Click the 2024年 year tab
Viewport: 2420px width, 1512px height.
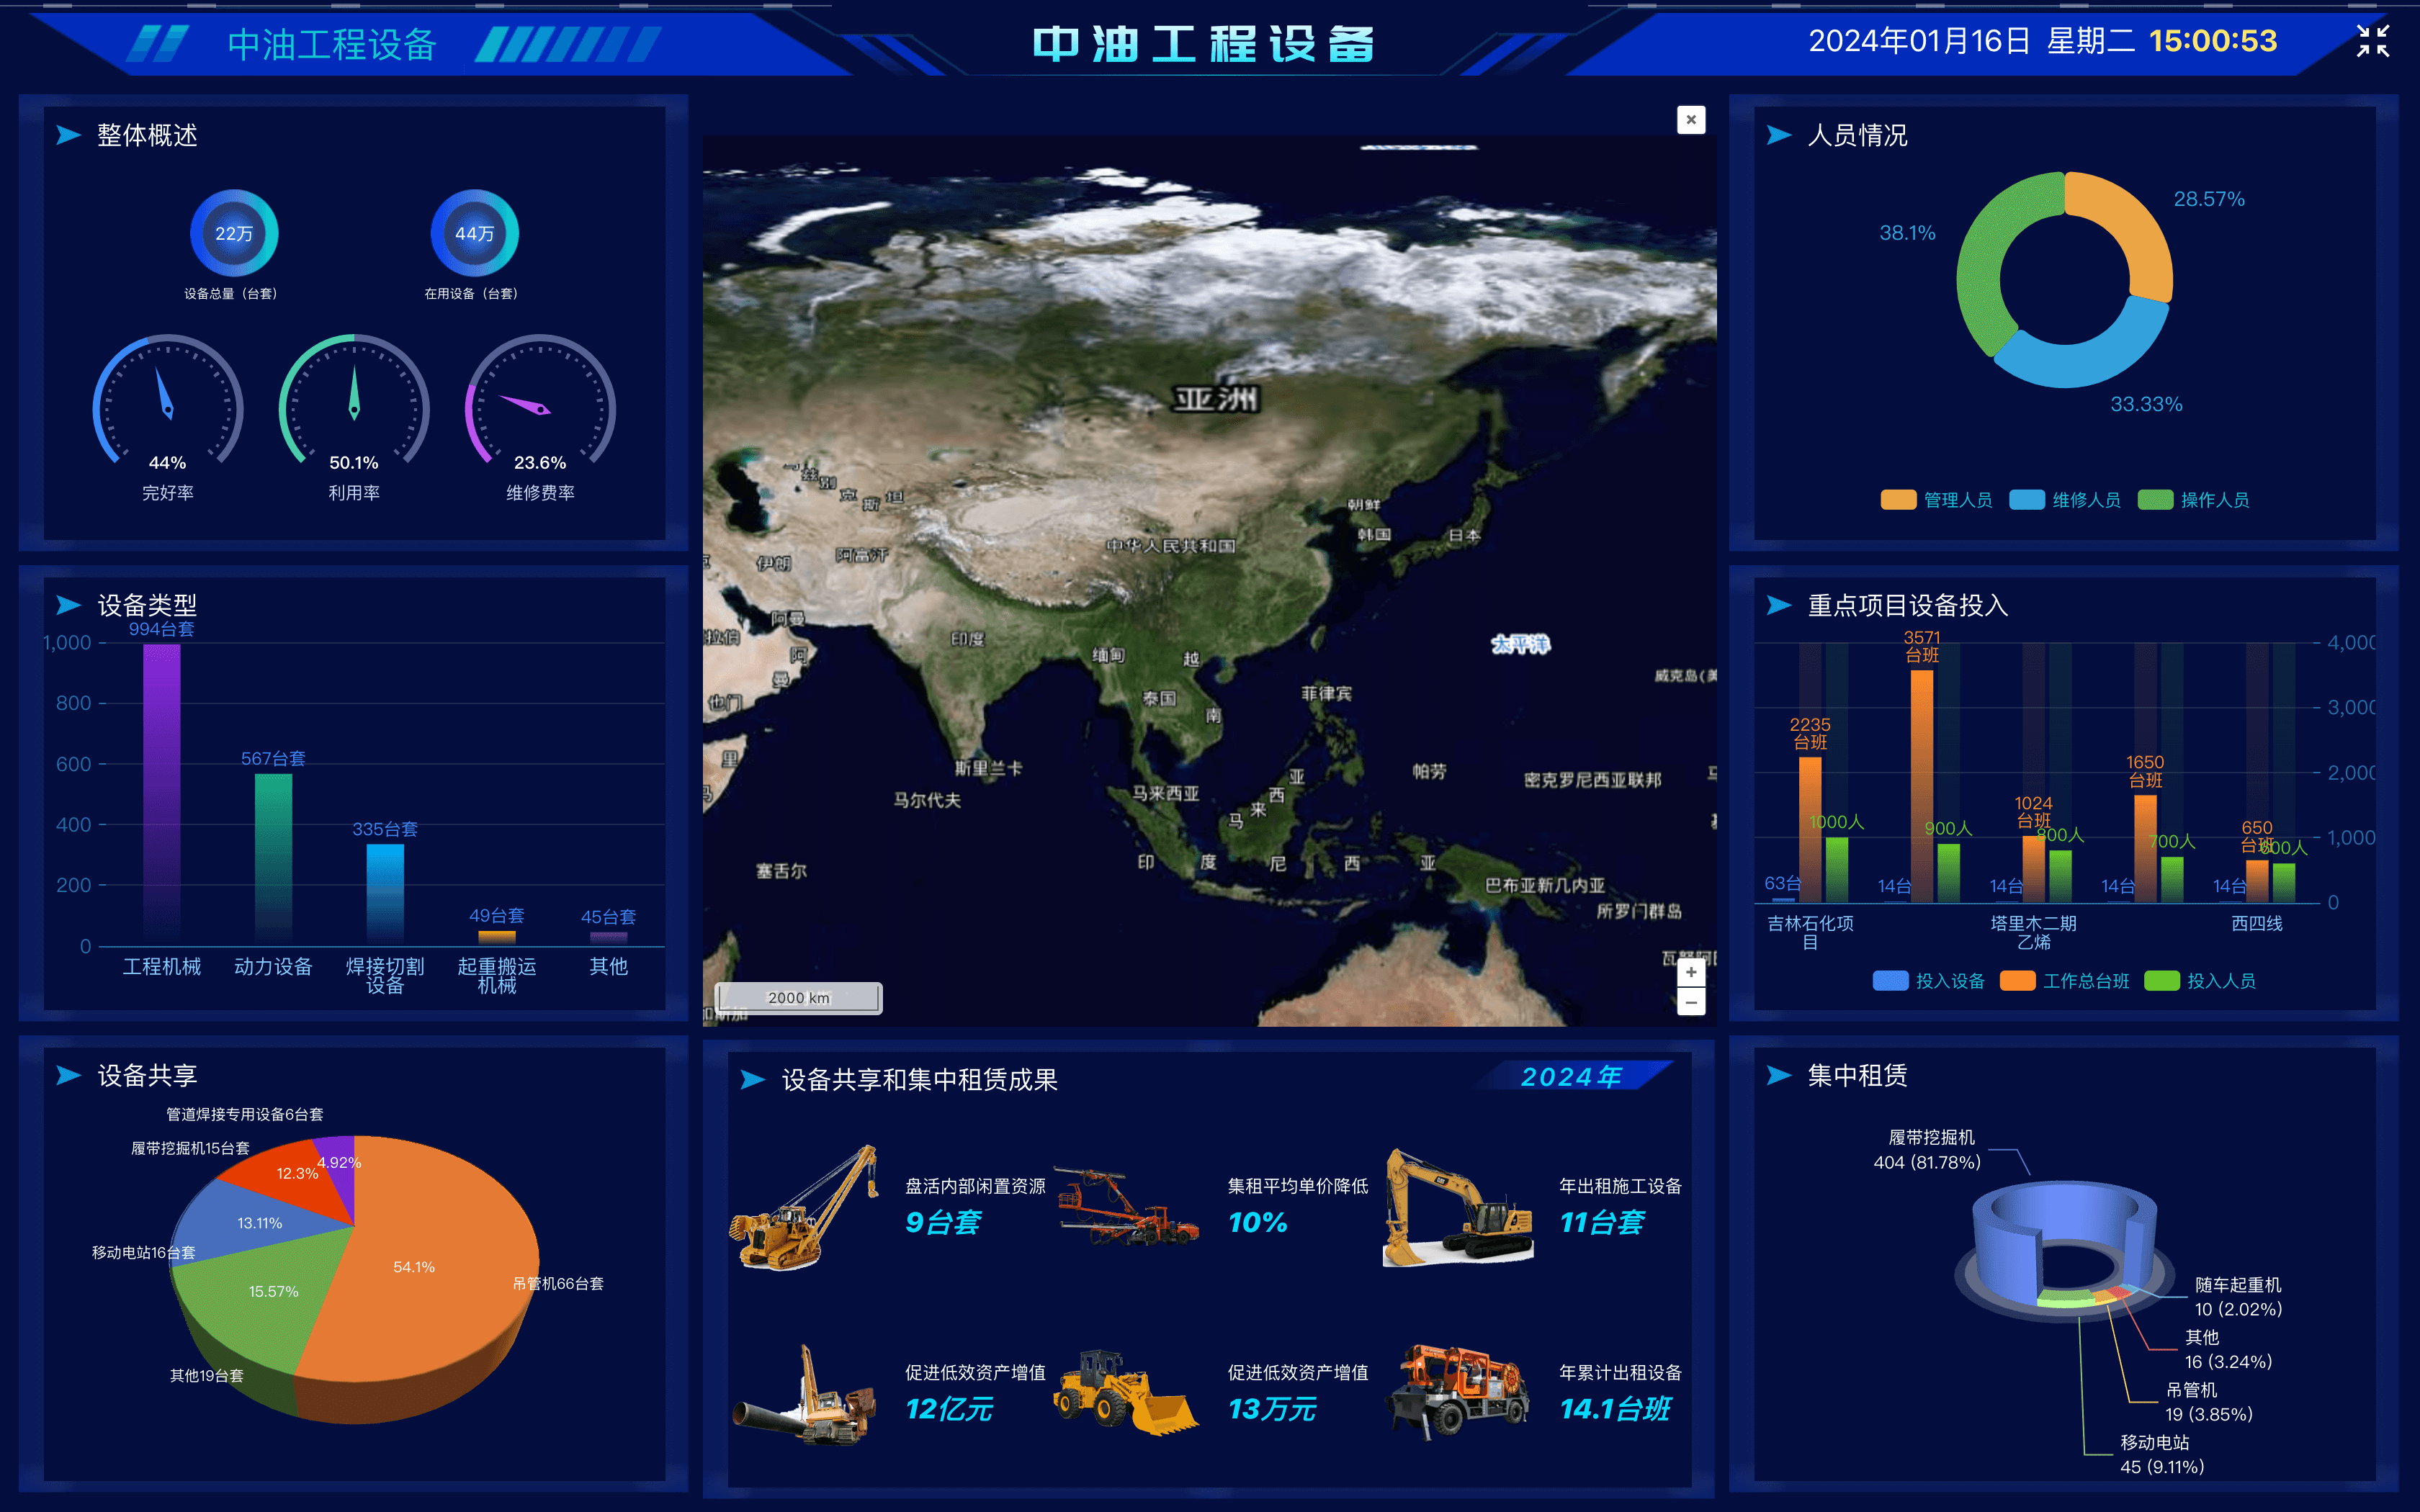click(x=1573, y=1076)
